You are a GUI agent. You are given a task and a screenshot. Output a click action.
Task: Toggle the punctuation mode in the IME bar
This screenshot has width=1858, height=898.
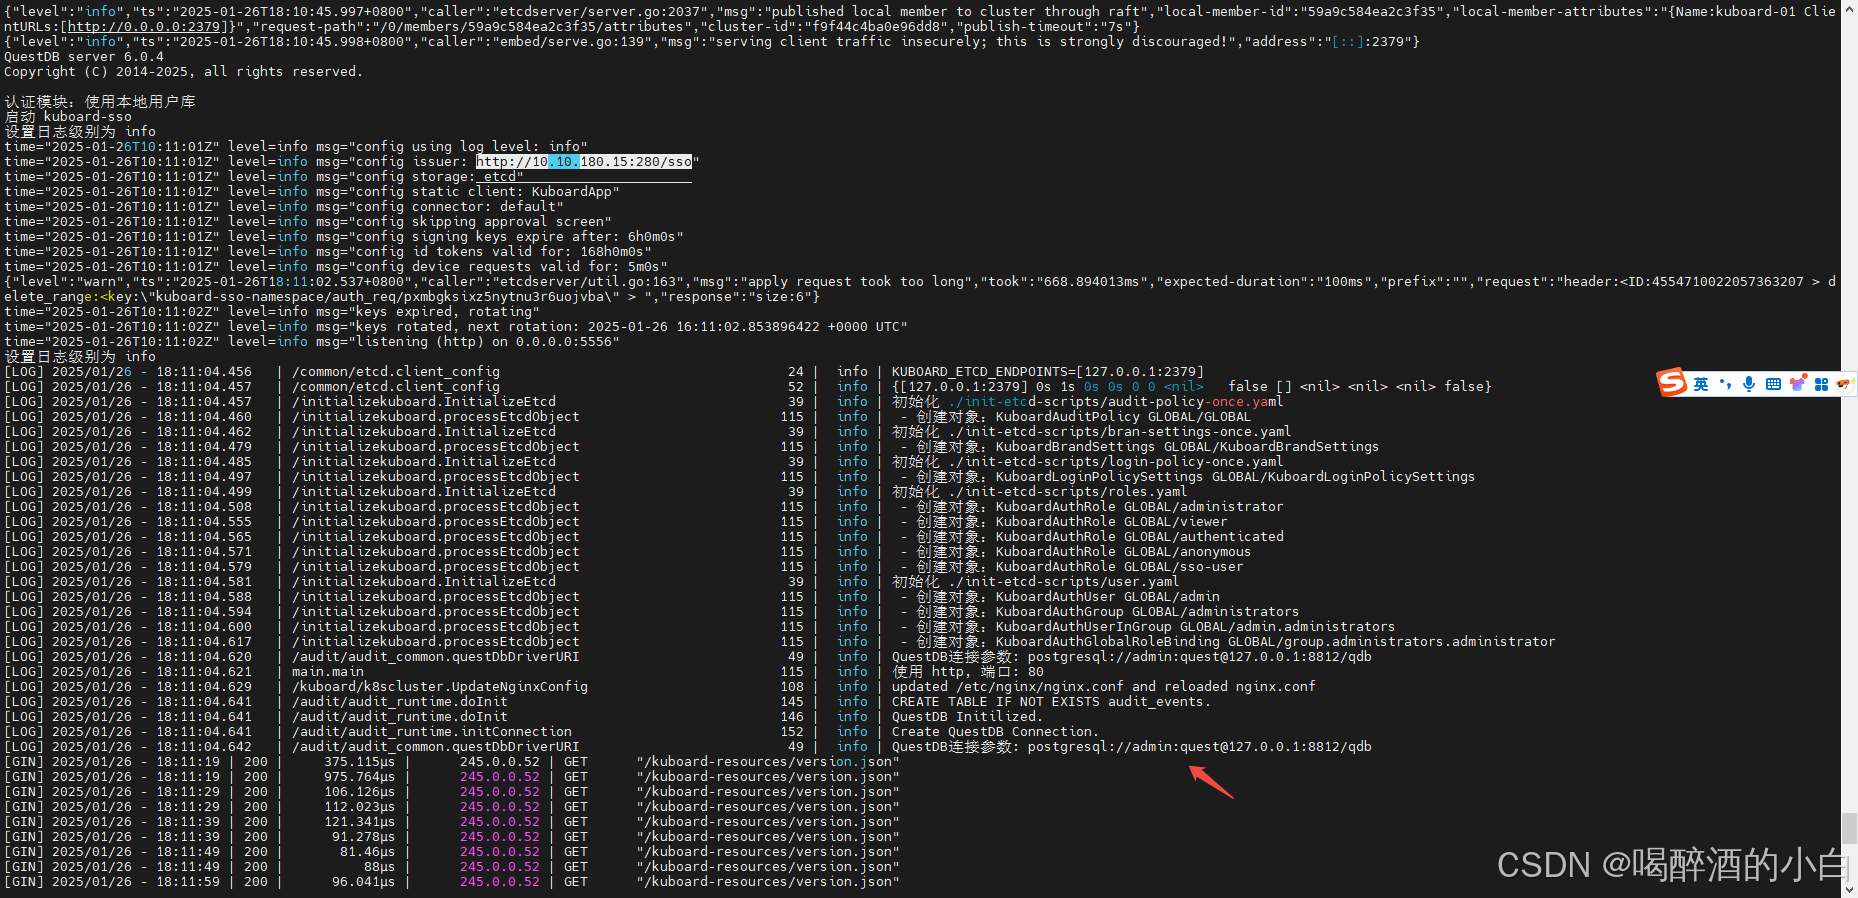[x=1725, y=384]
